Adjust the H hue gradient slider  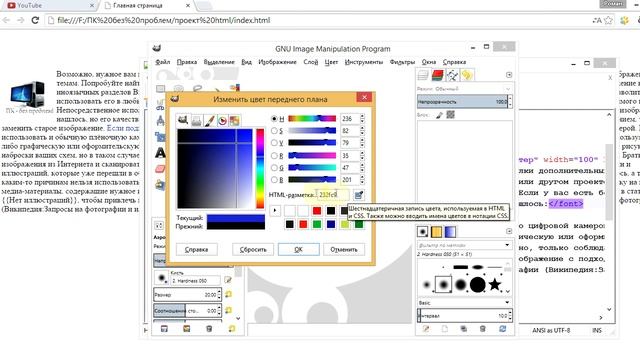coord(312,119)
